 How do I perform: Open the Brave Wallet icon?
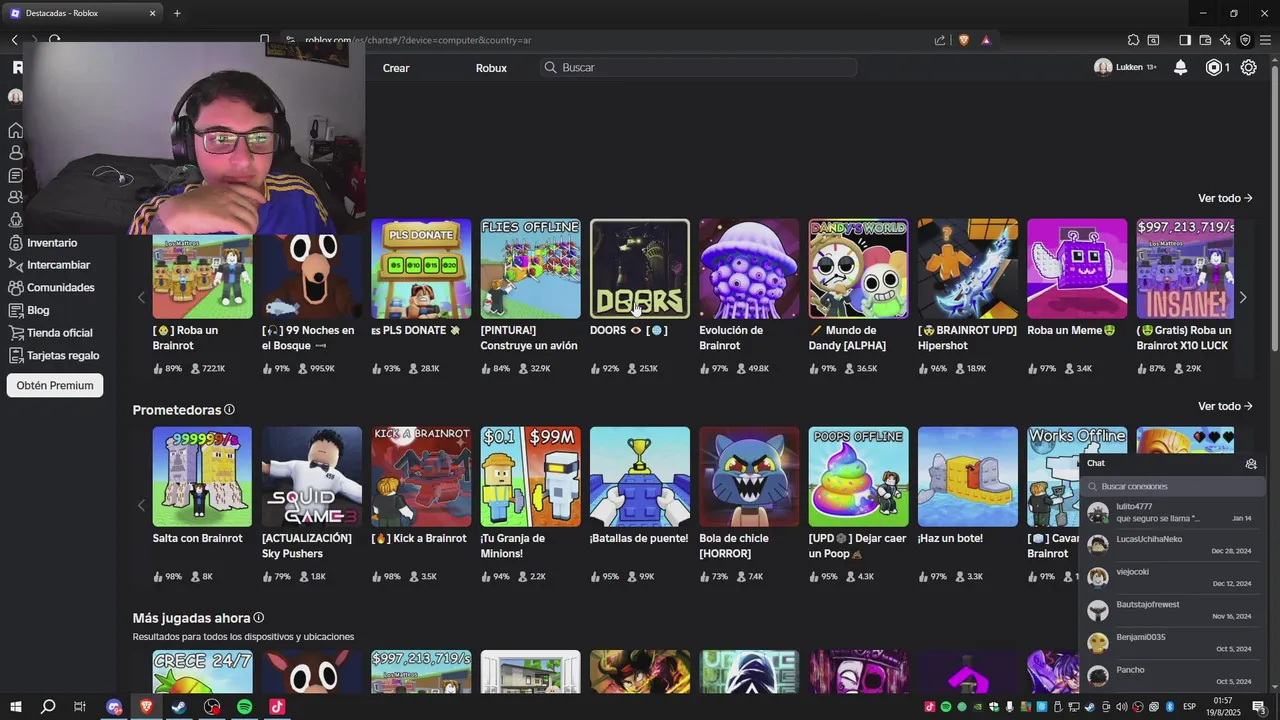pos(1205,40)
